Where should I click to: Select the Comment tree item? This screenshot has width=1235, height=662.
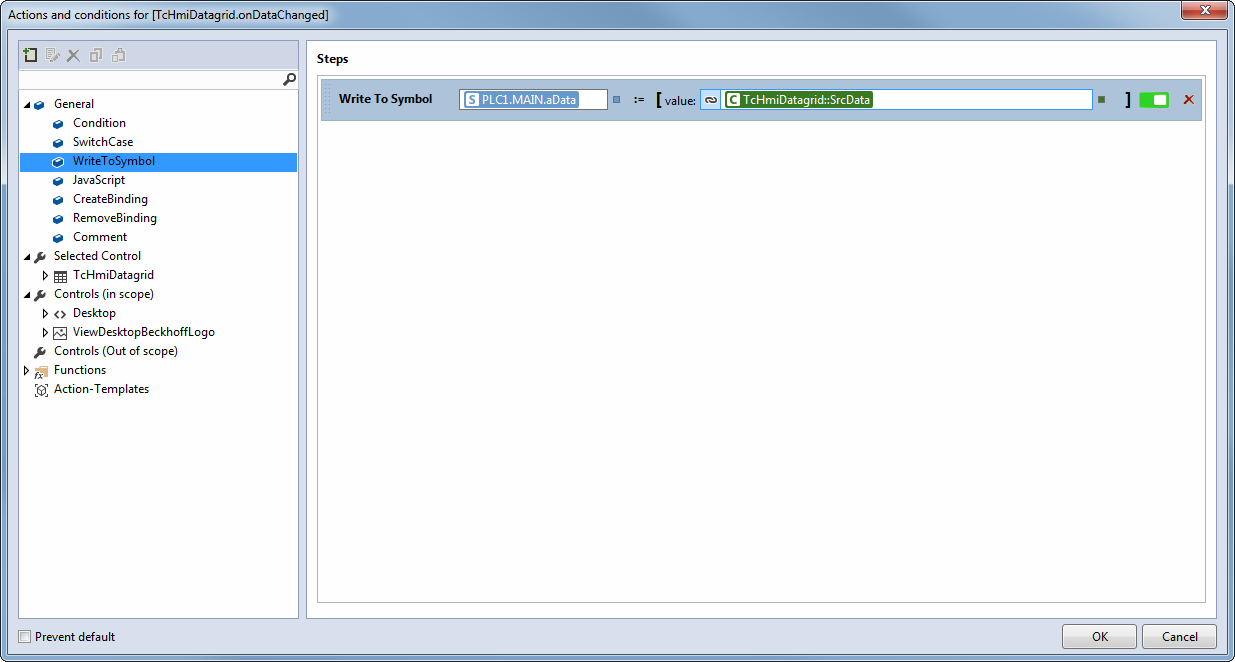point(100,237)
